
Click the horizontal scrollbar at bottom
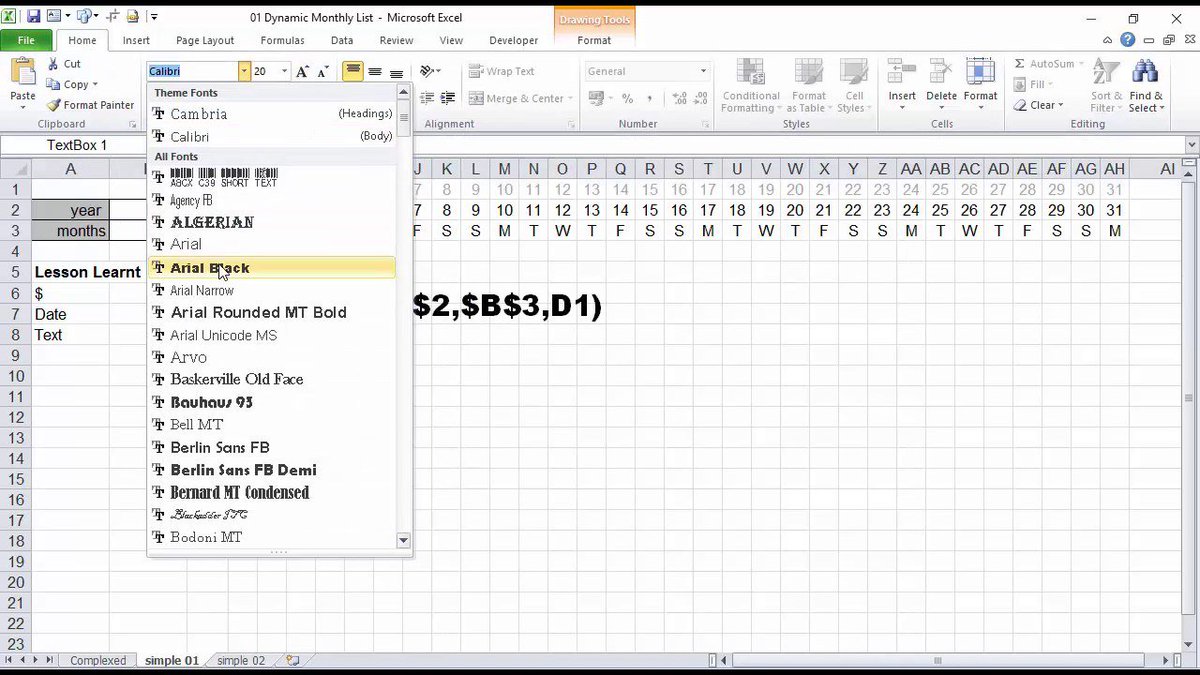[938, 661]
